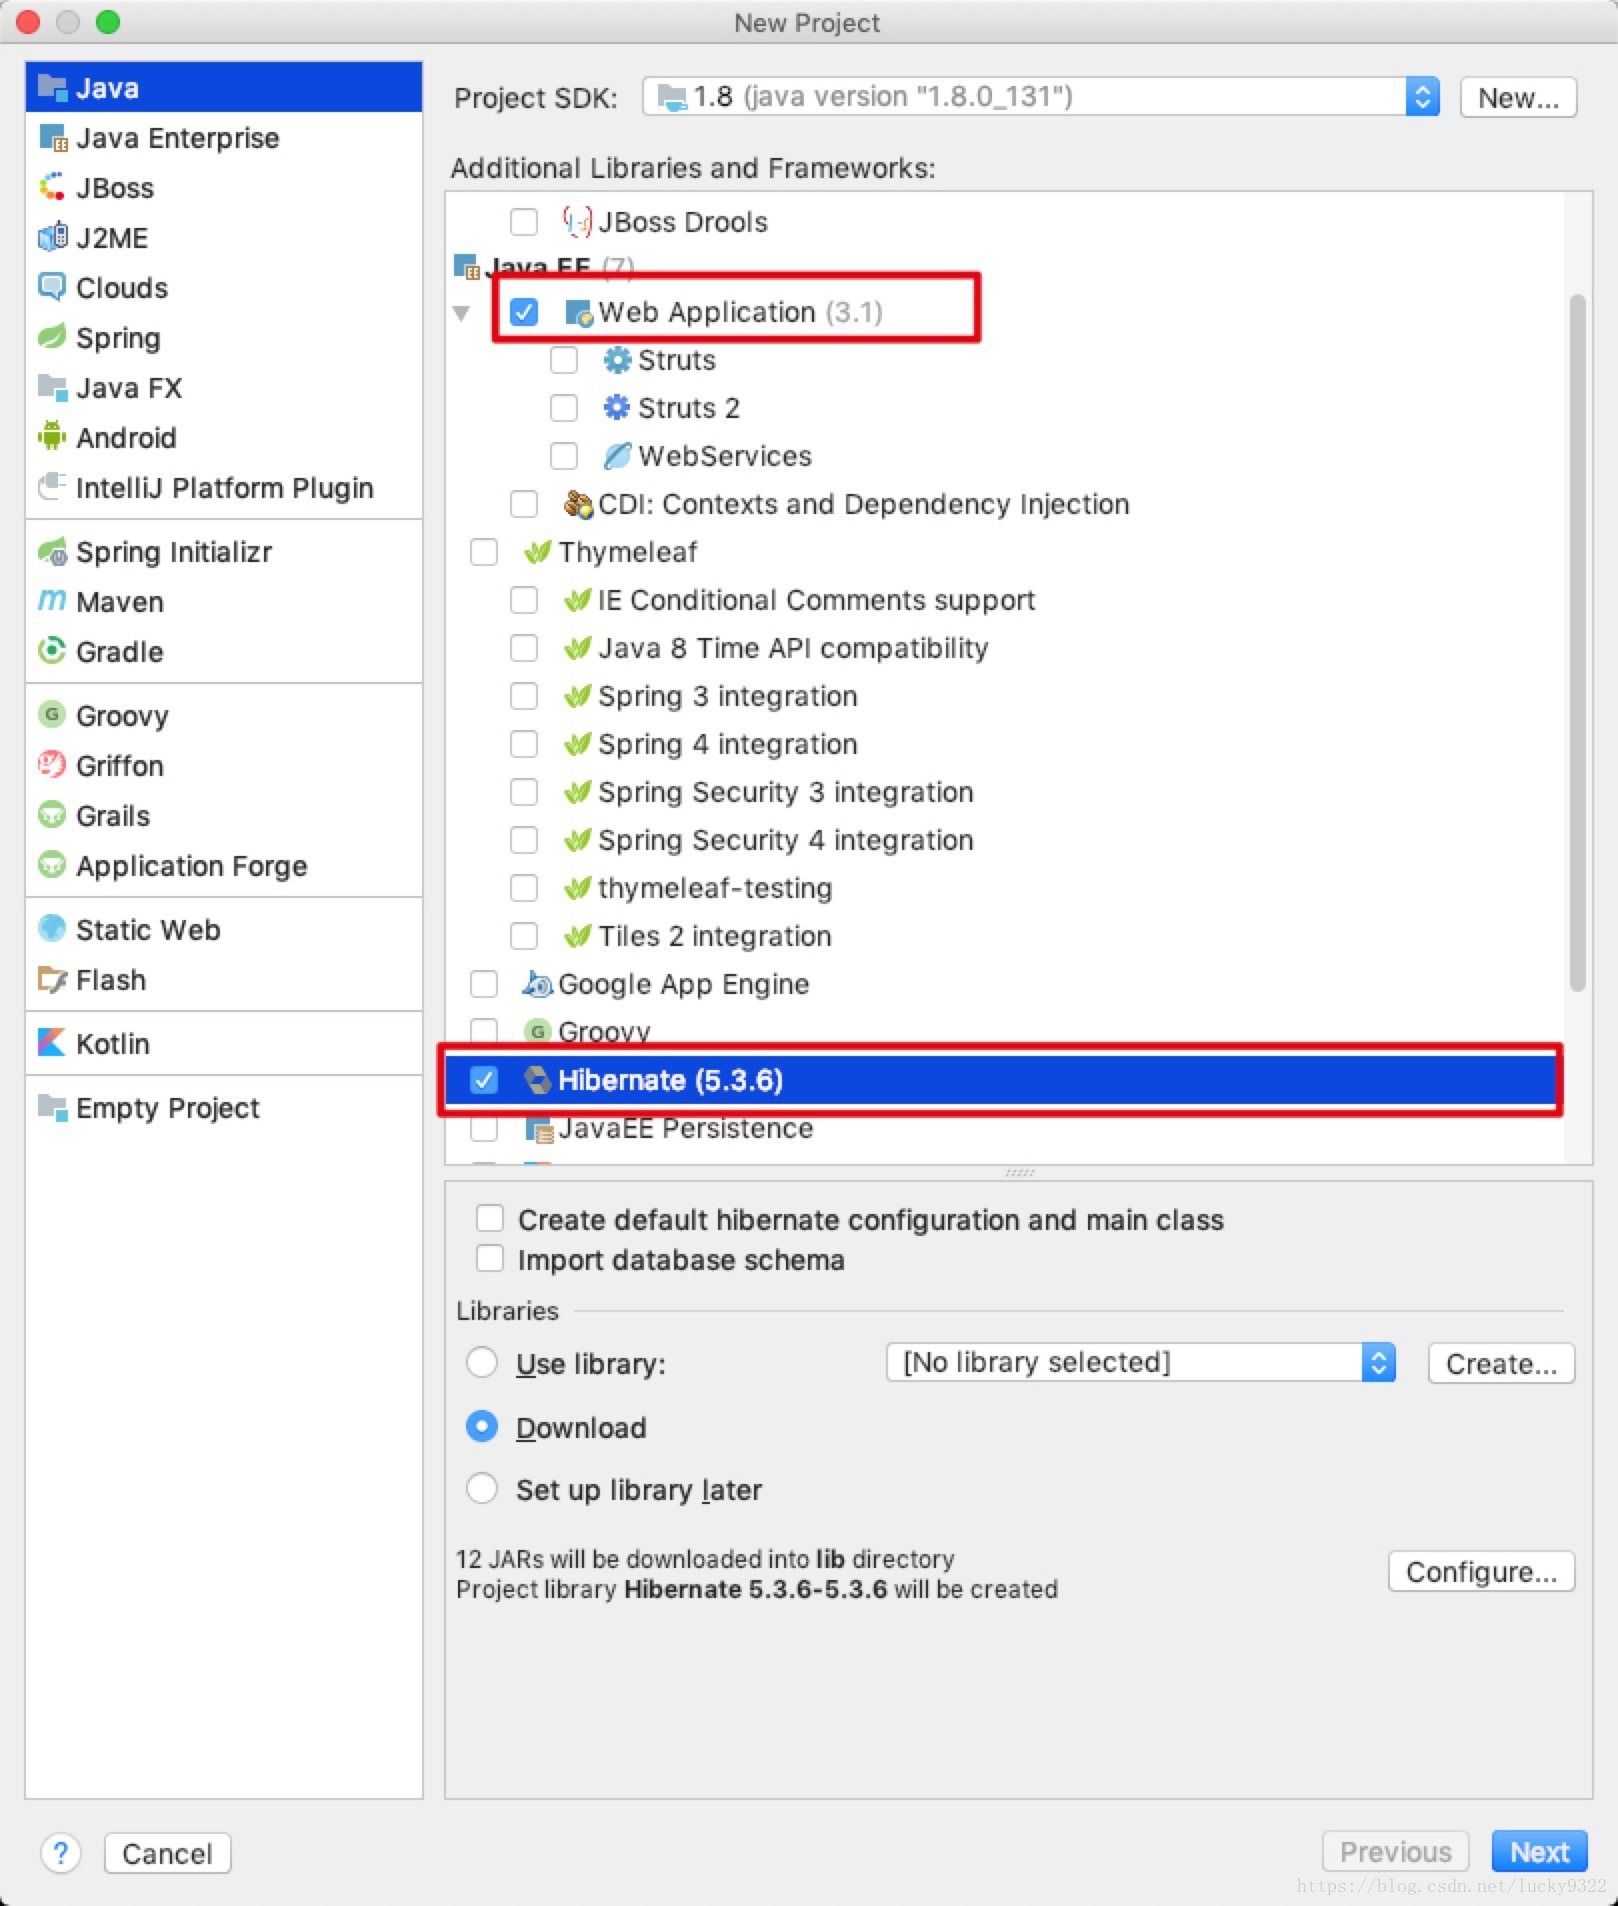Select the Java Enterprise project type icon

52,138
